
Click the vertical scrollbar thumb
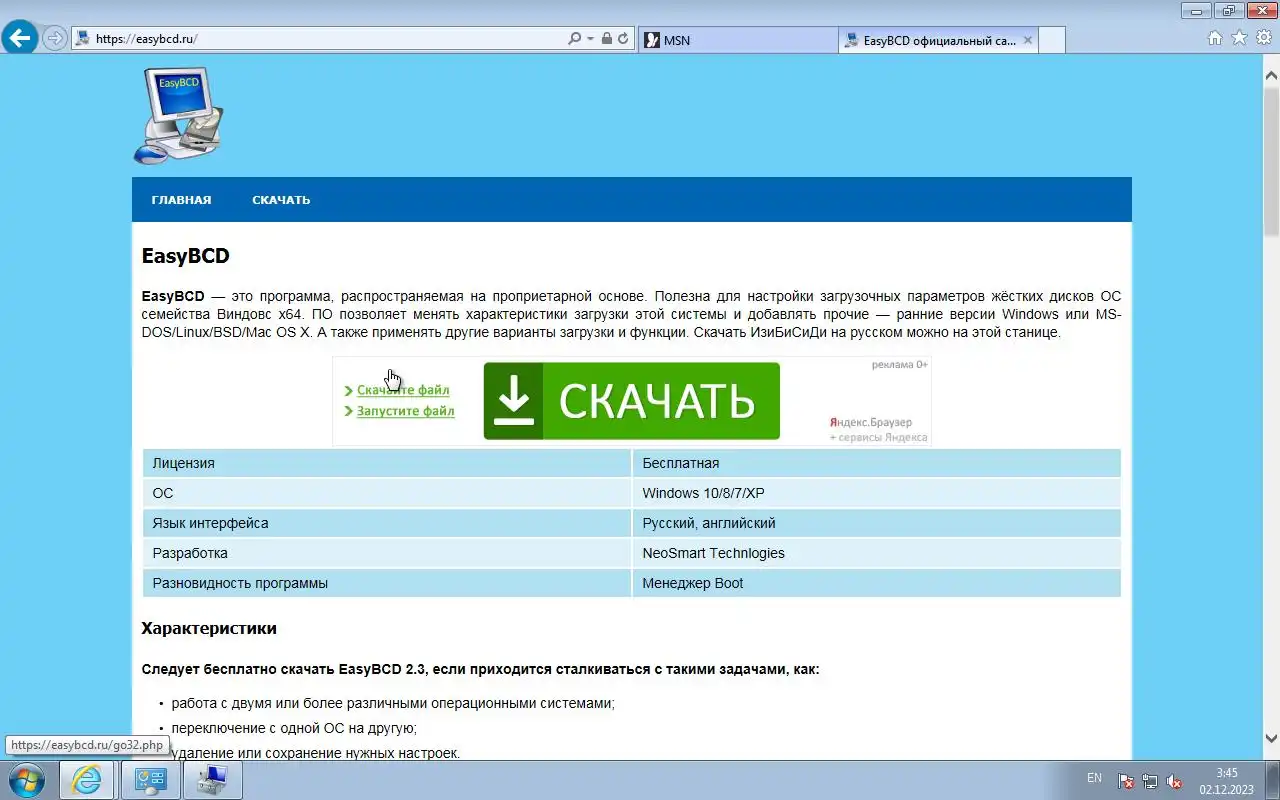[1271, 160]
